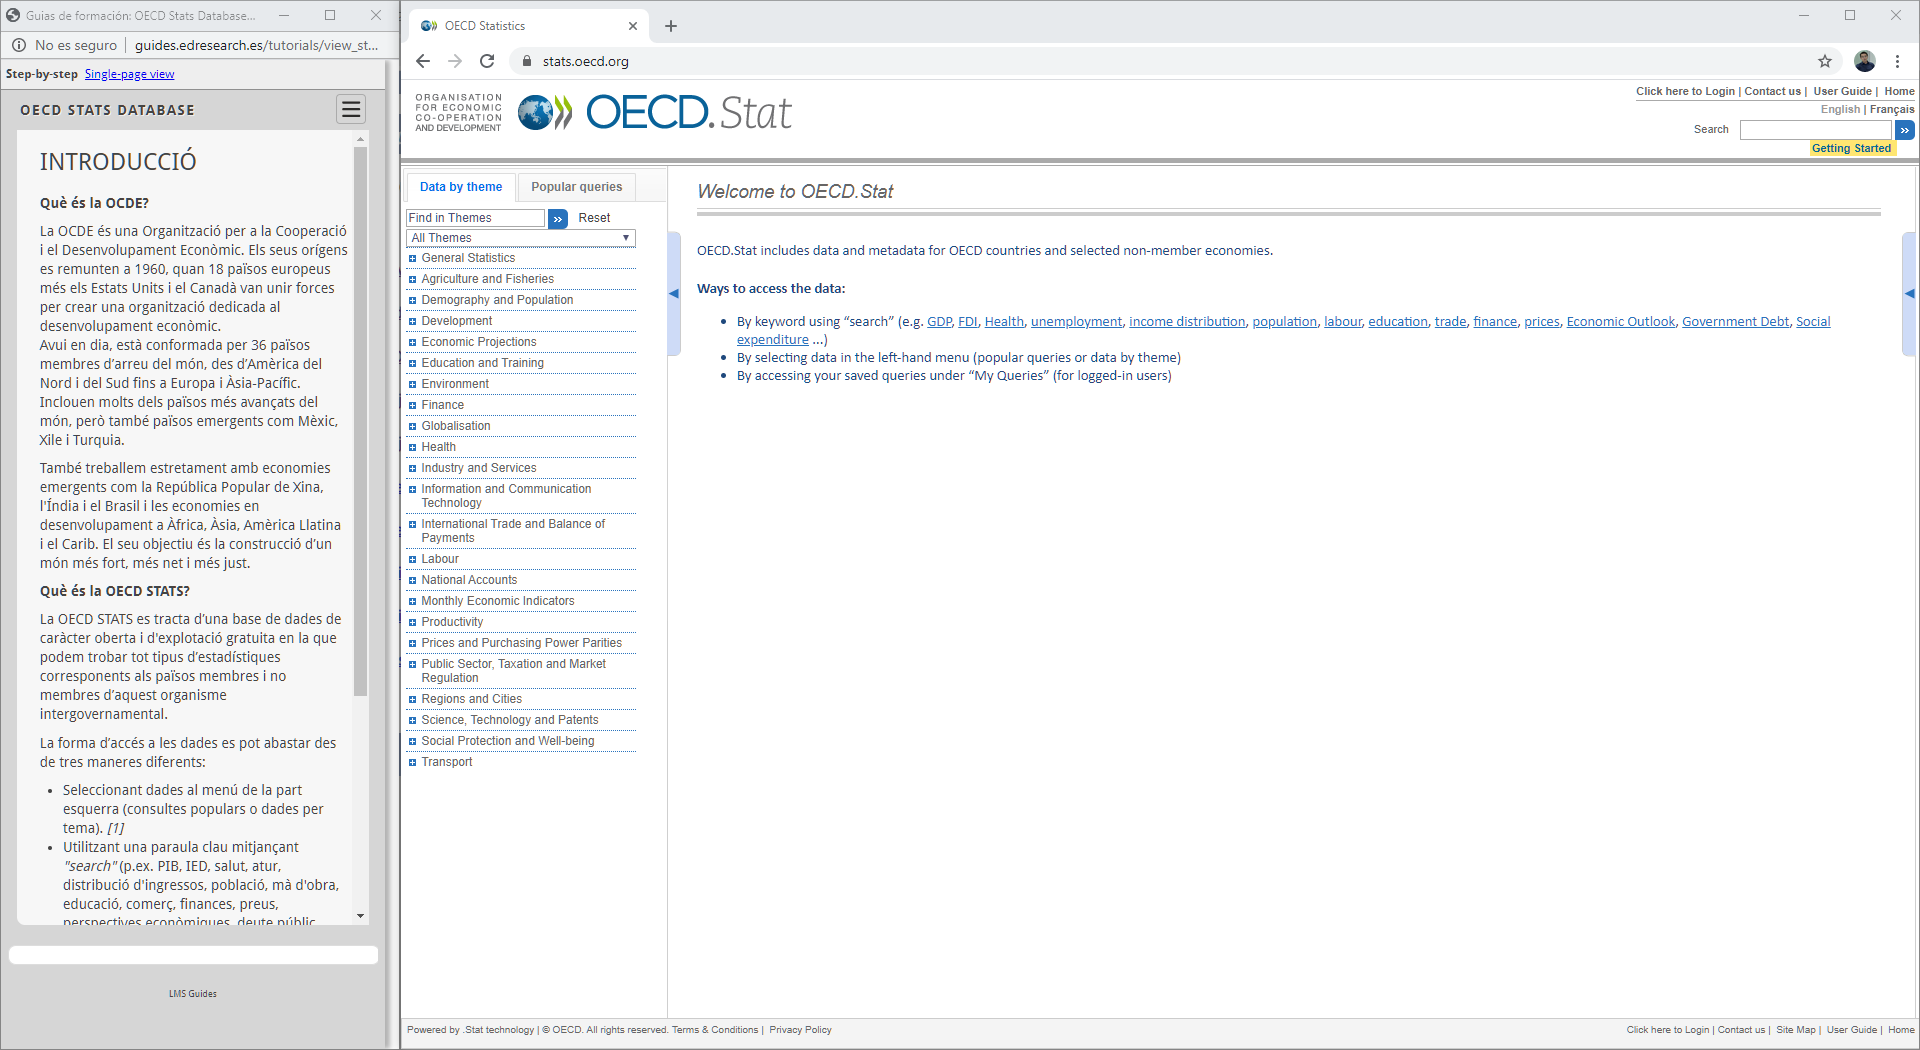1920x1050 pixels.
Task: Click the OECD.Stat logo
Action: tap(655, 112)
